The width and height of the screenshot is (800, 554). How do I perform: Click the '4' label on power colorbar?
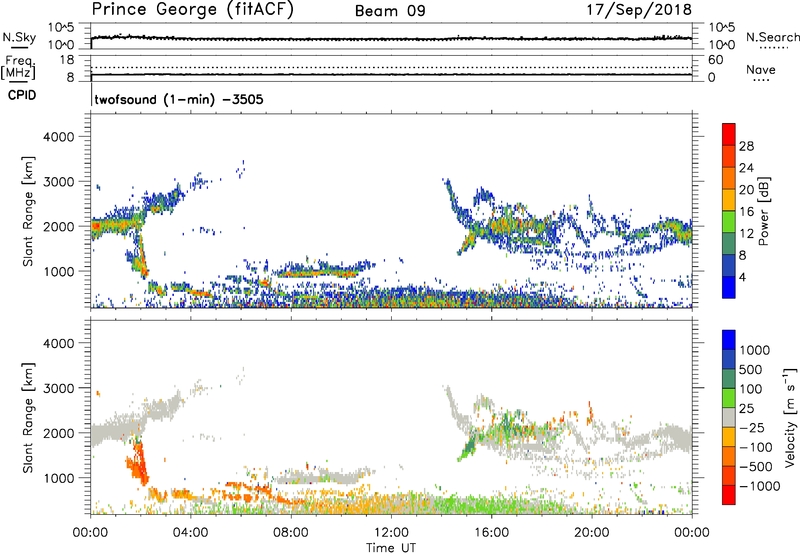click(742, 277)
